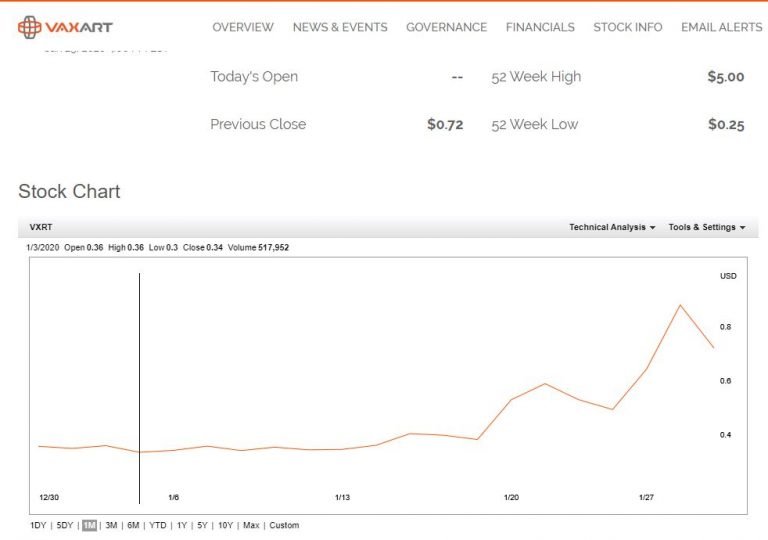This screenshot has width=768, height=540.
Task: Show year-to-date YTD chart
Action: (158, 525)
